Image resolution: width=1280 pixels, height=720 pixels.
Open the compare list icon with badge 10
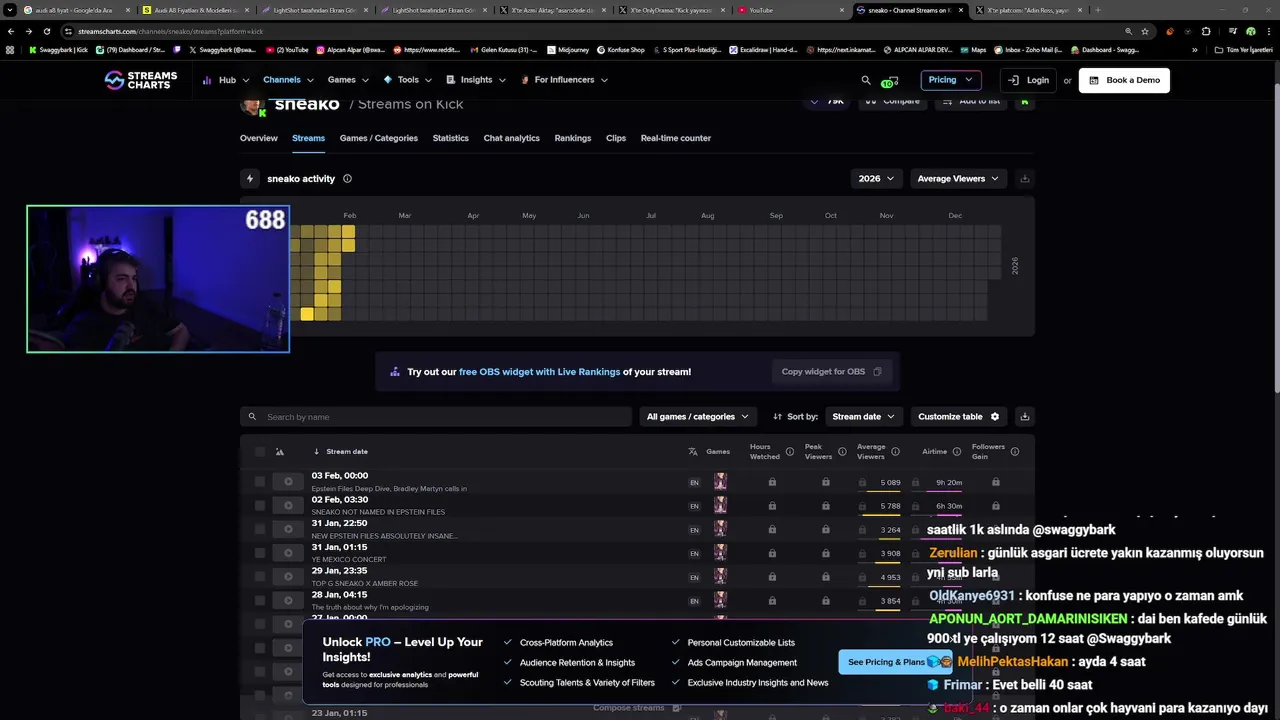pos(889,81)
